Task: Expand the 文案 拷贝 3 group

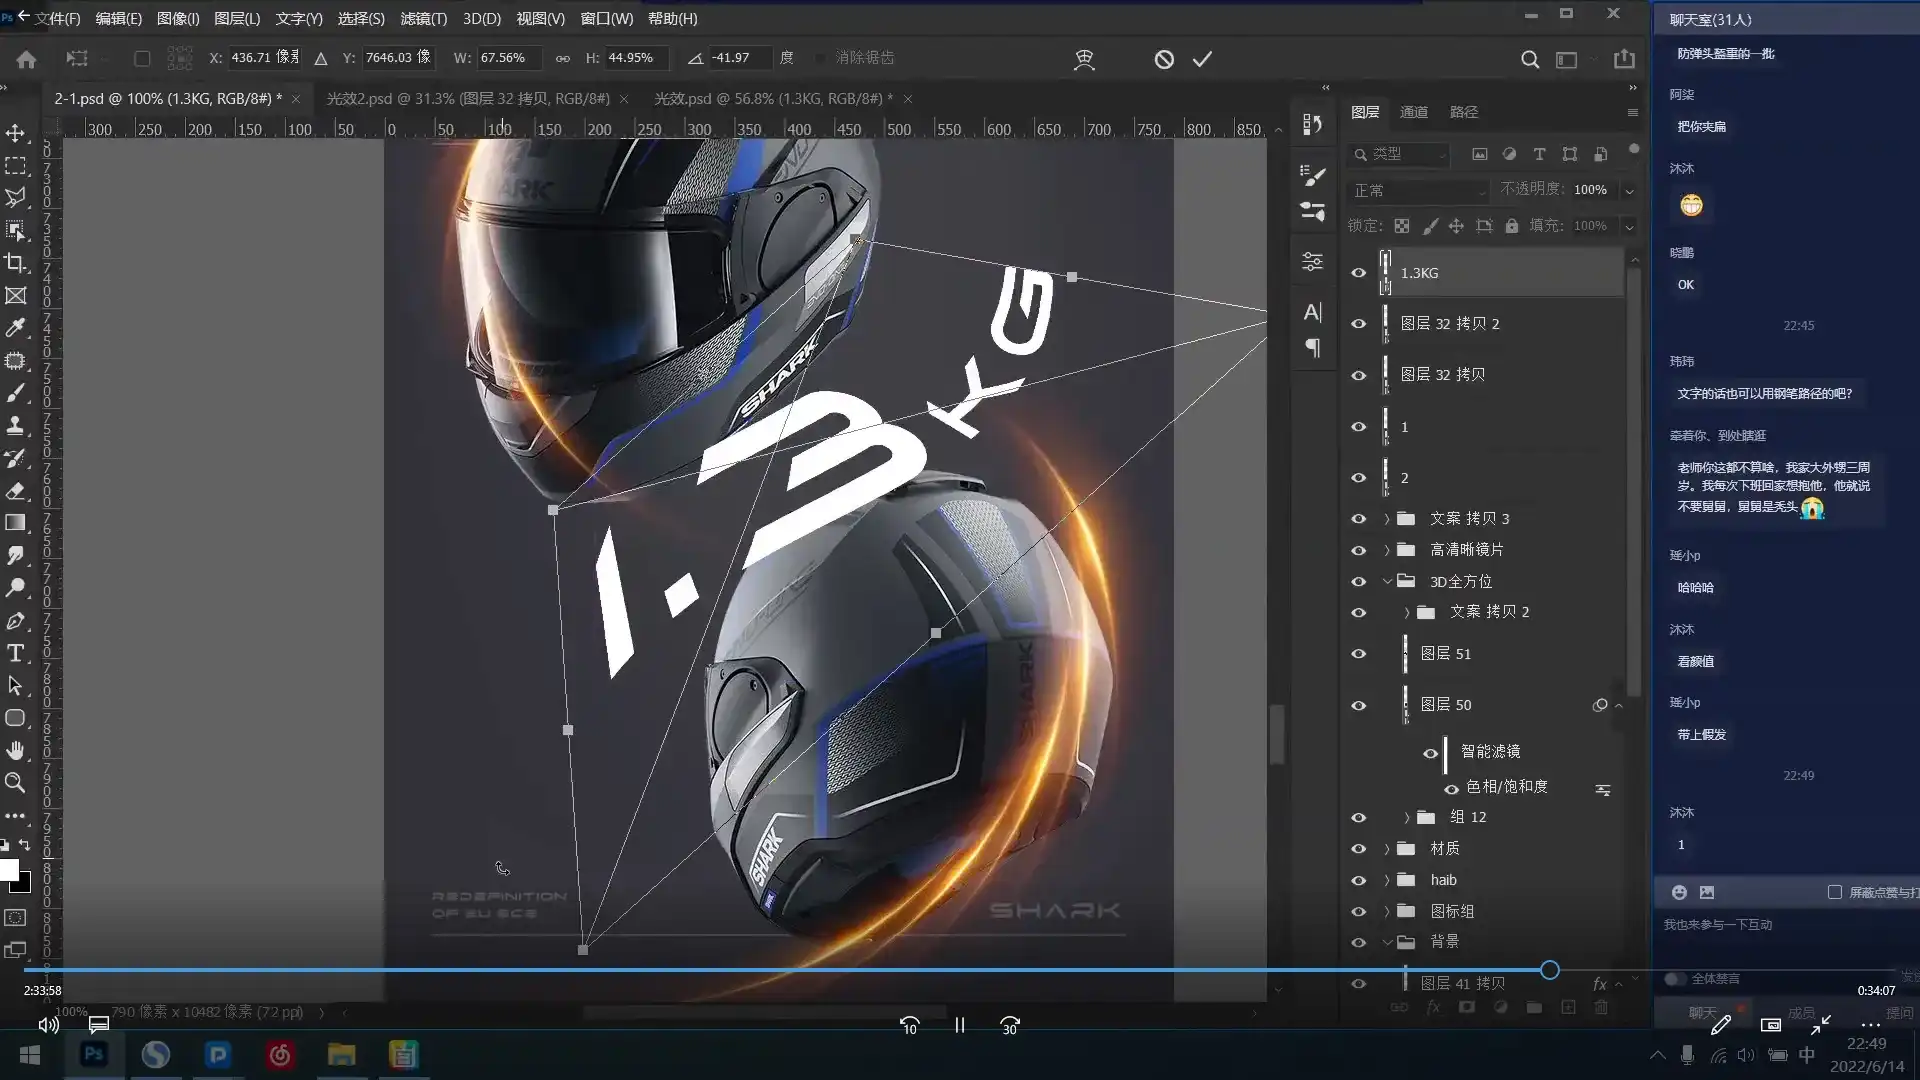Action: pos(1387,519)
